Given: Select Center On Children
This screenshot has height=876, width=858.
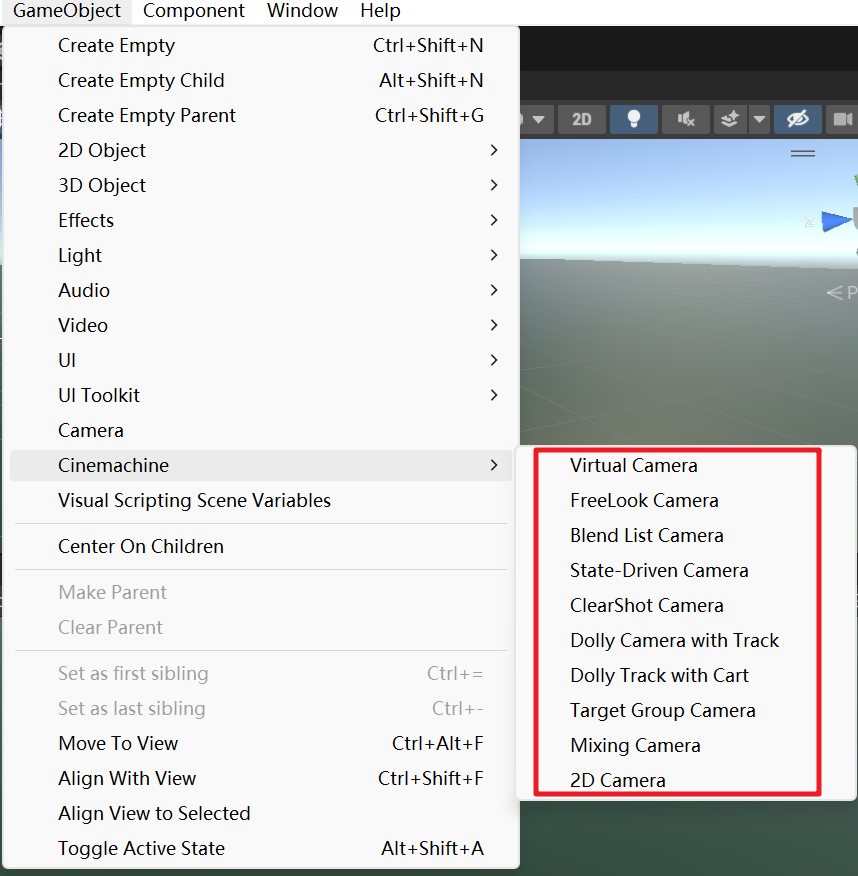Looking at the screenshot, I should click(261, 546).
